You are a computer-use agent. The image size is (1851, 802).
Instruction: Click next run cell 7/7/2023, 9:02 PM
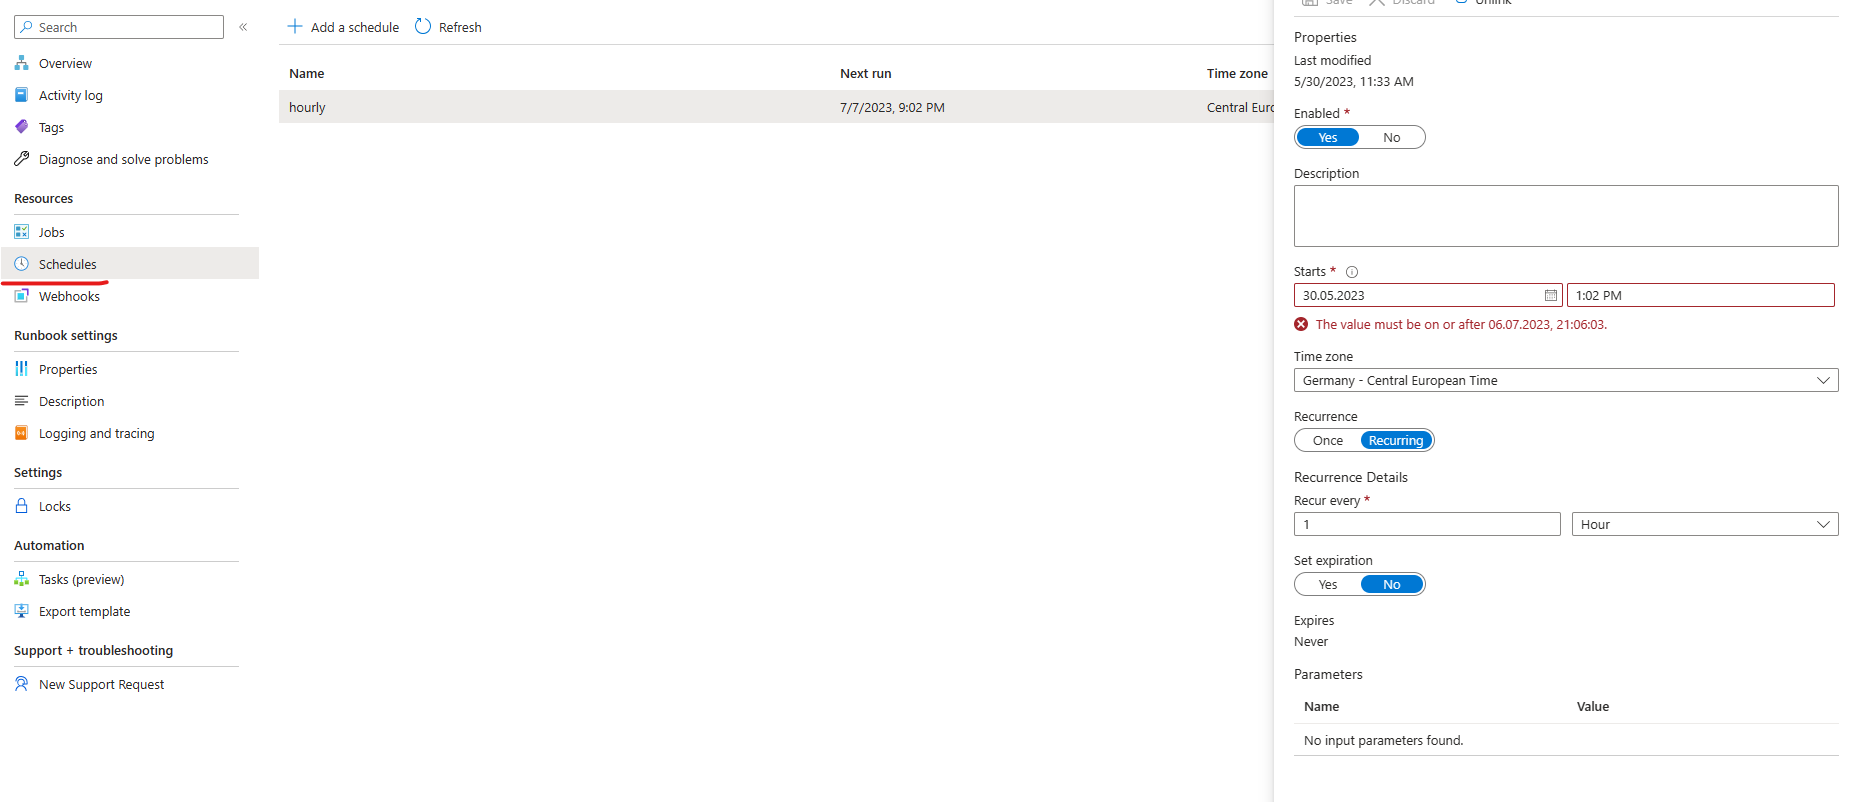click(x=892, y=107)
